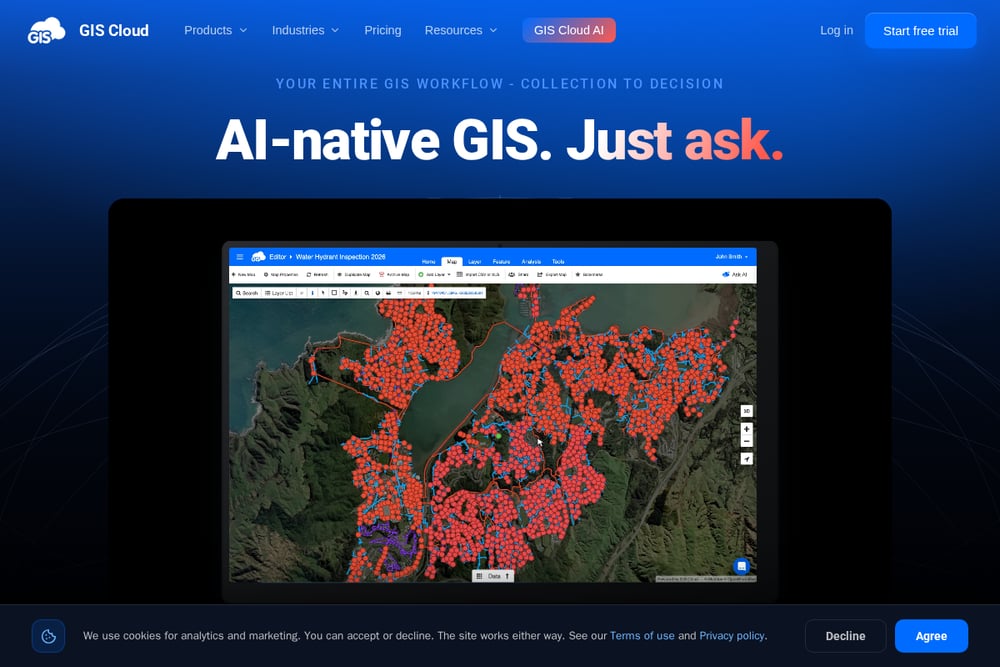Click the GIS Cloud logo icon
Screen dimensions: 1000x667
[46, 30]
